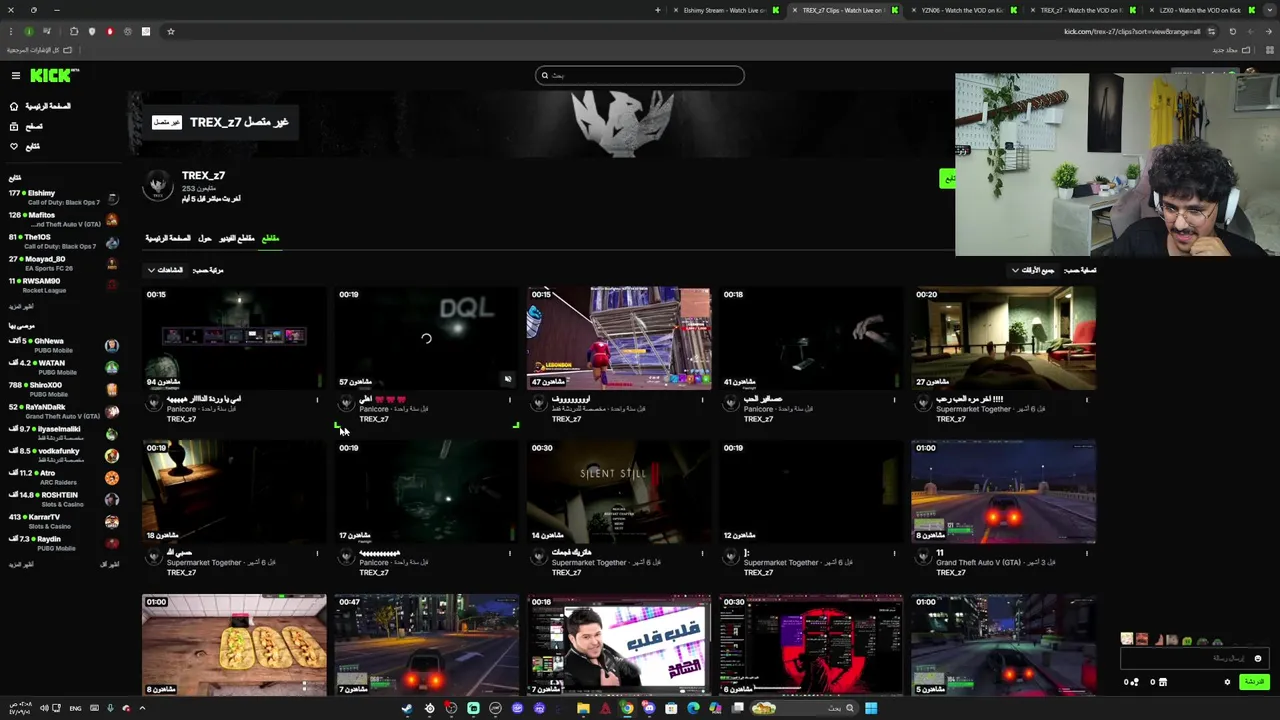Click the chat message input field

click(x=1196, y=658)
